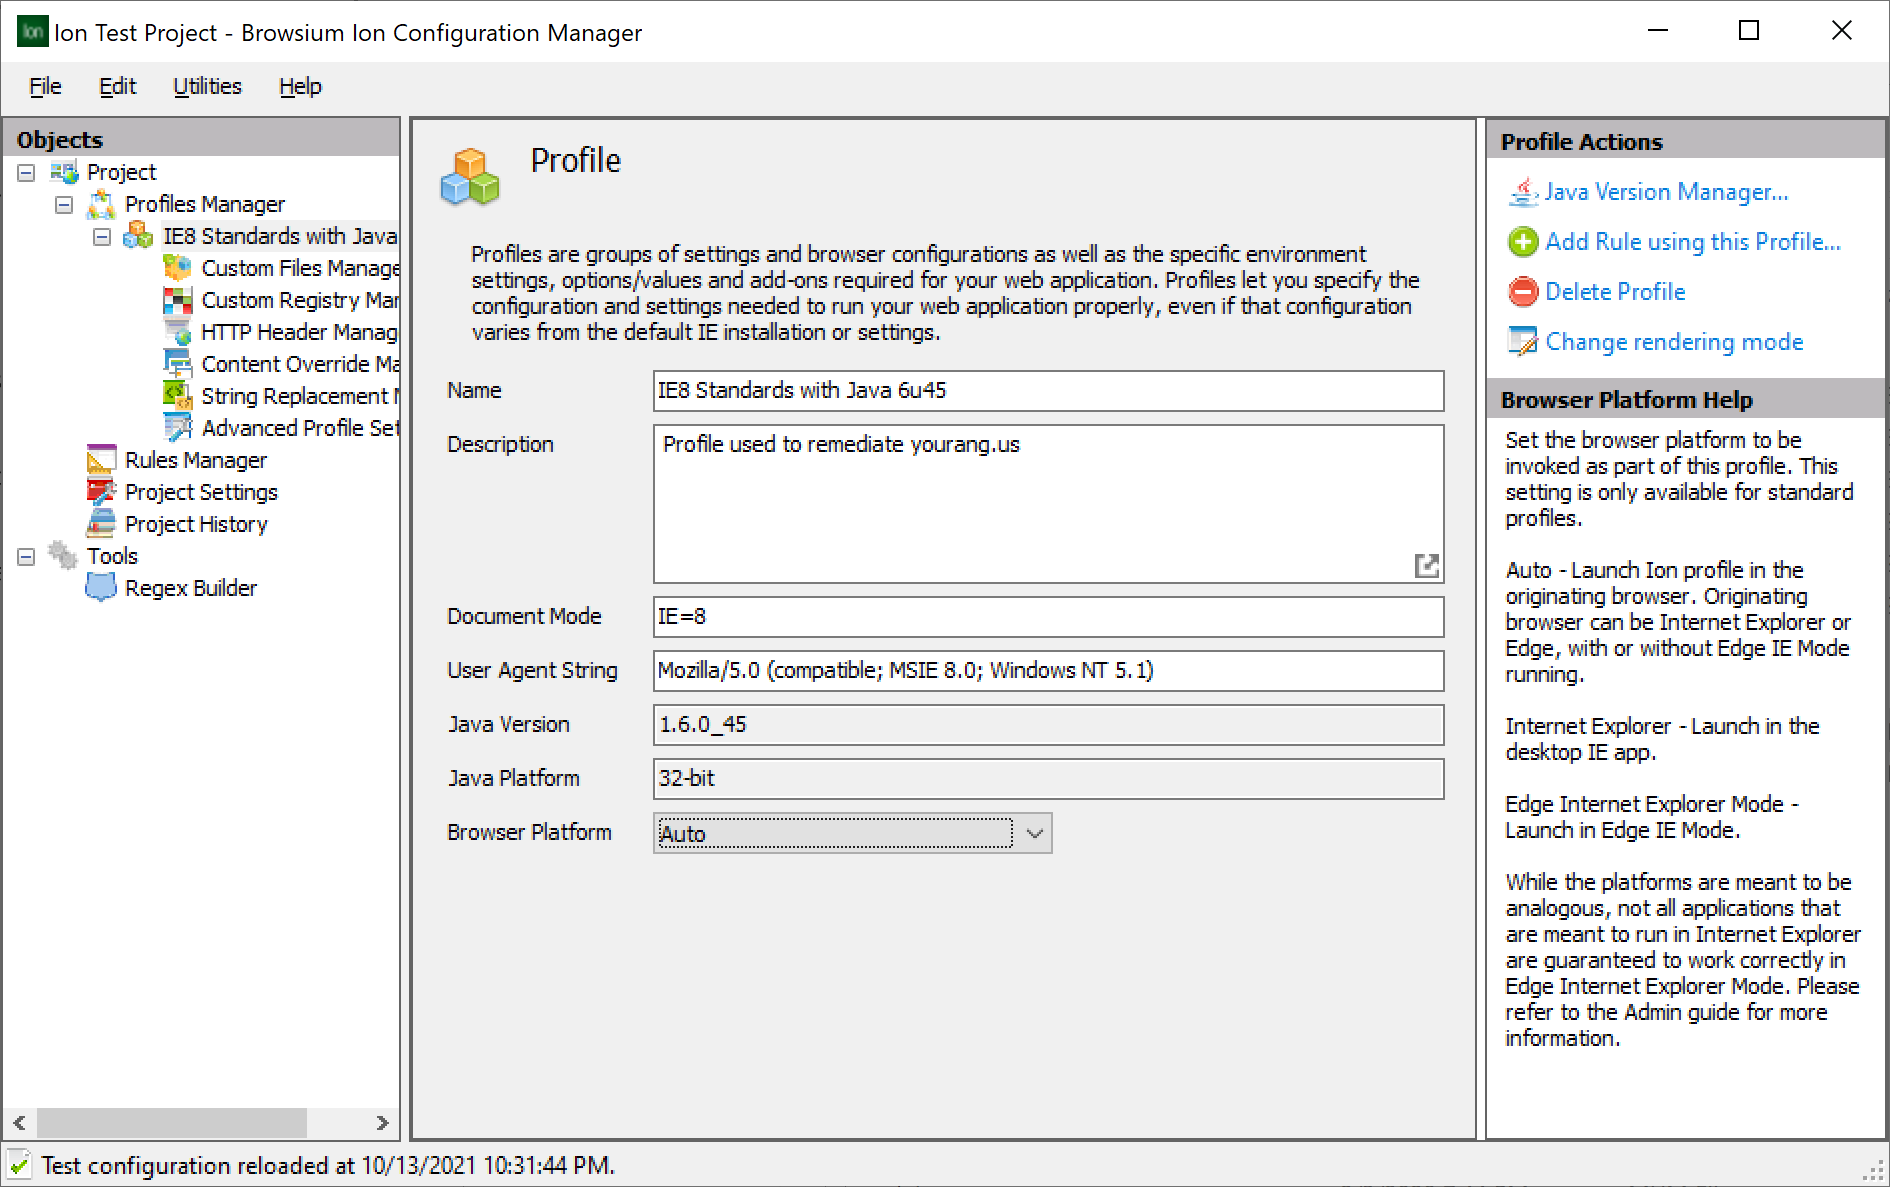Select the HTTP Header Manager icon
Screen dimensions: 1890x1187
(x=178, y=331)
